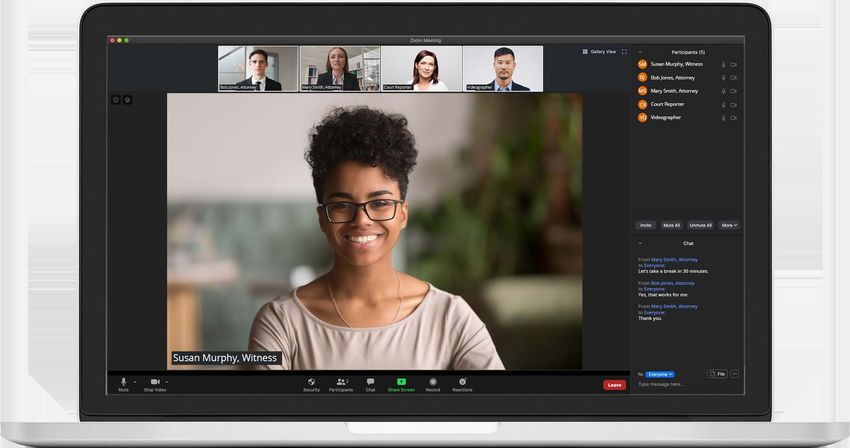850x448 pixels.
Task: Select Videographer video thumbnail
Action: coord(503,68)
